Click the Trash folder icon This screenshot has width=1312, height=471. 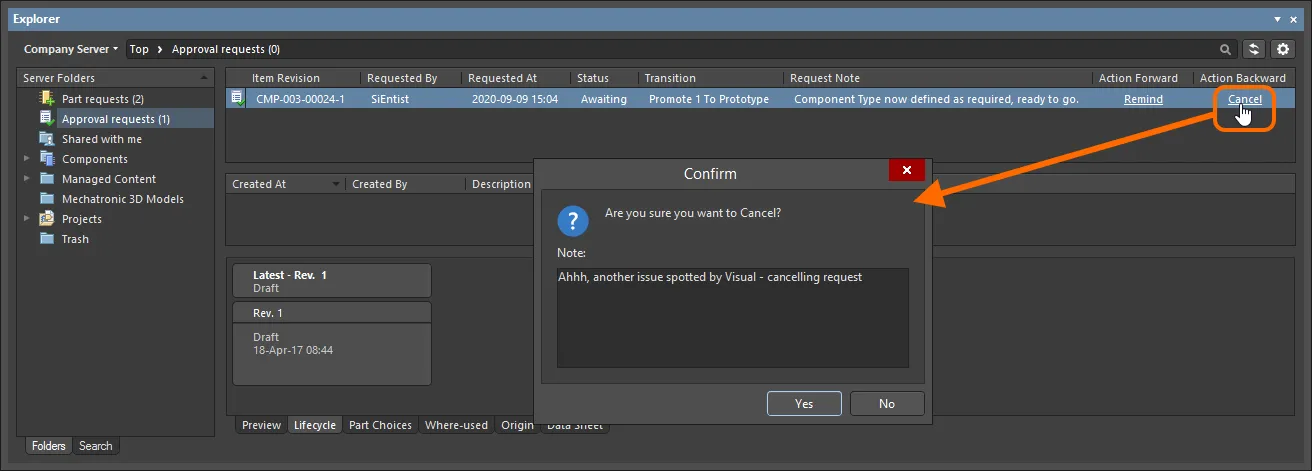tap(46, 239)
